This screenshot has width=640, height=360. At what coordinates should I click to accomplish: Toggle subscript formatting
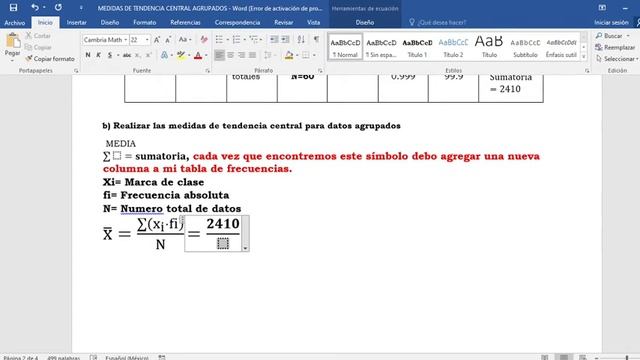click(138, 55)
